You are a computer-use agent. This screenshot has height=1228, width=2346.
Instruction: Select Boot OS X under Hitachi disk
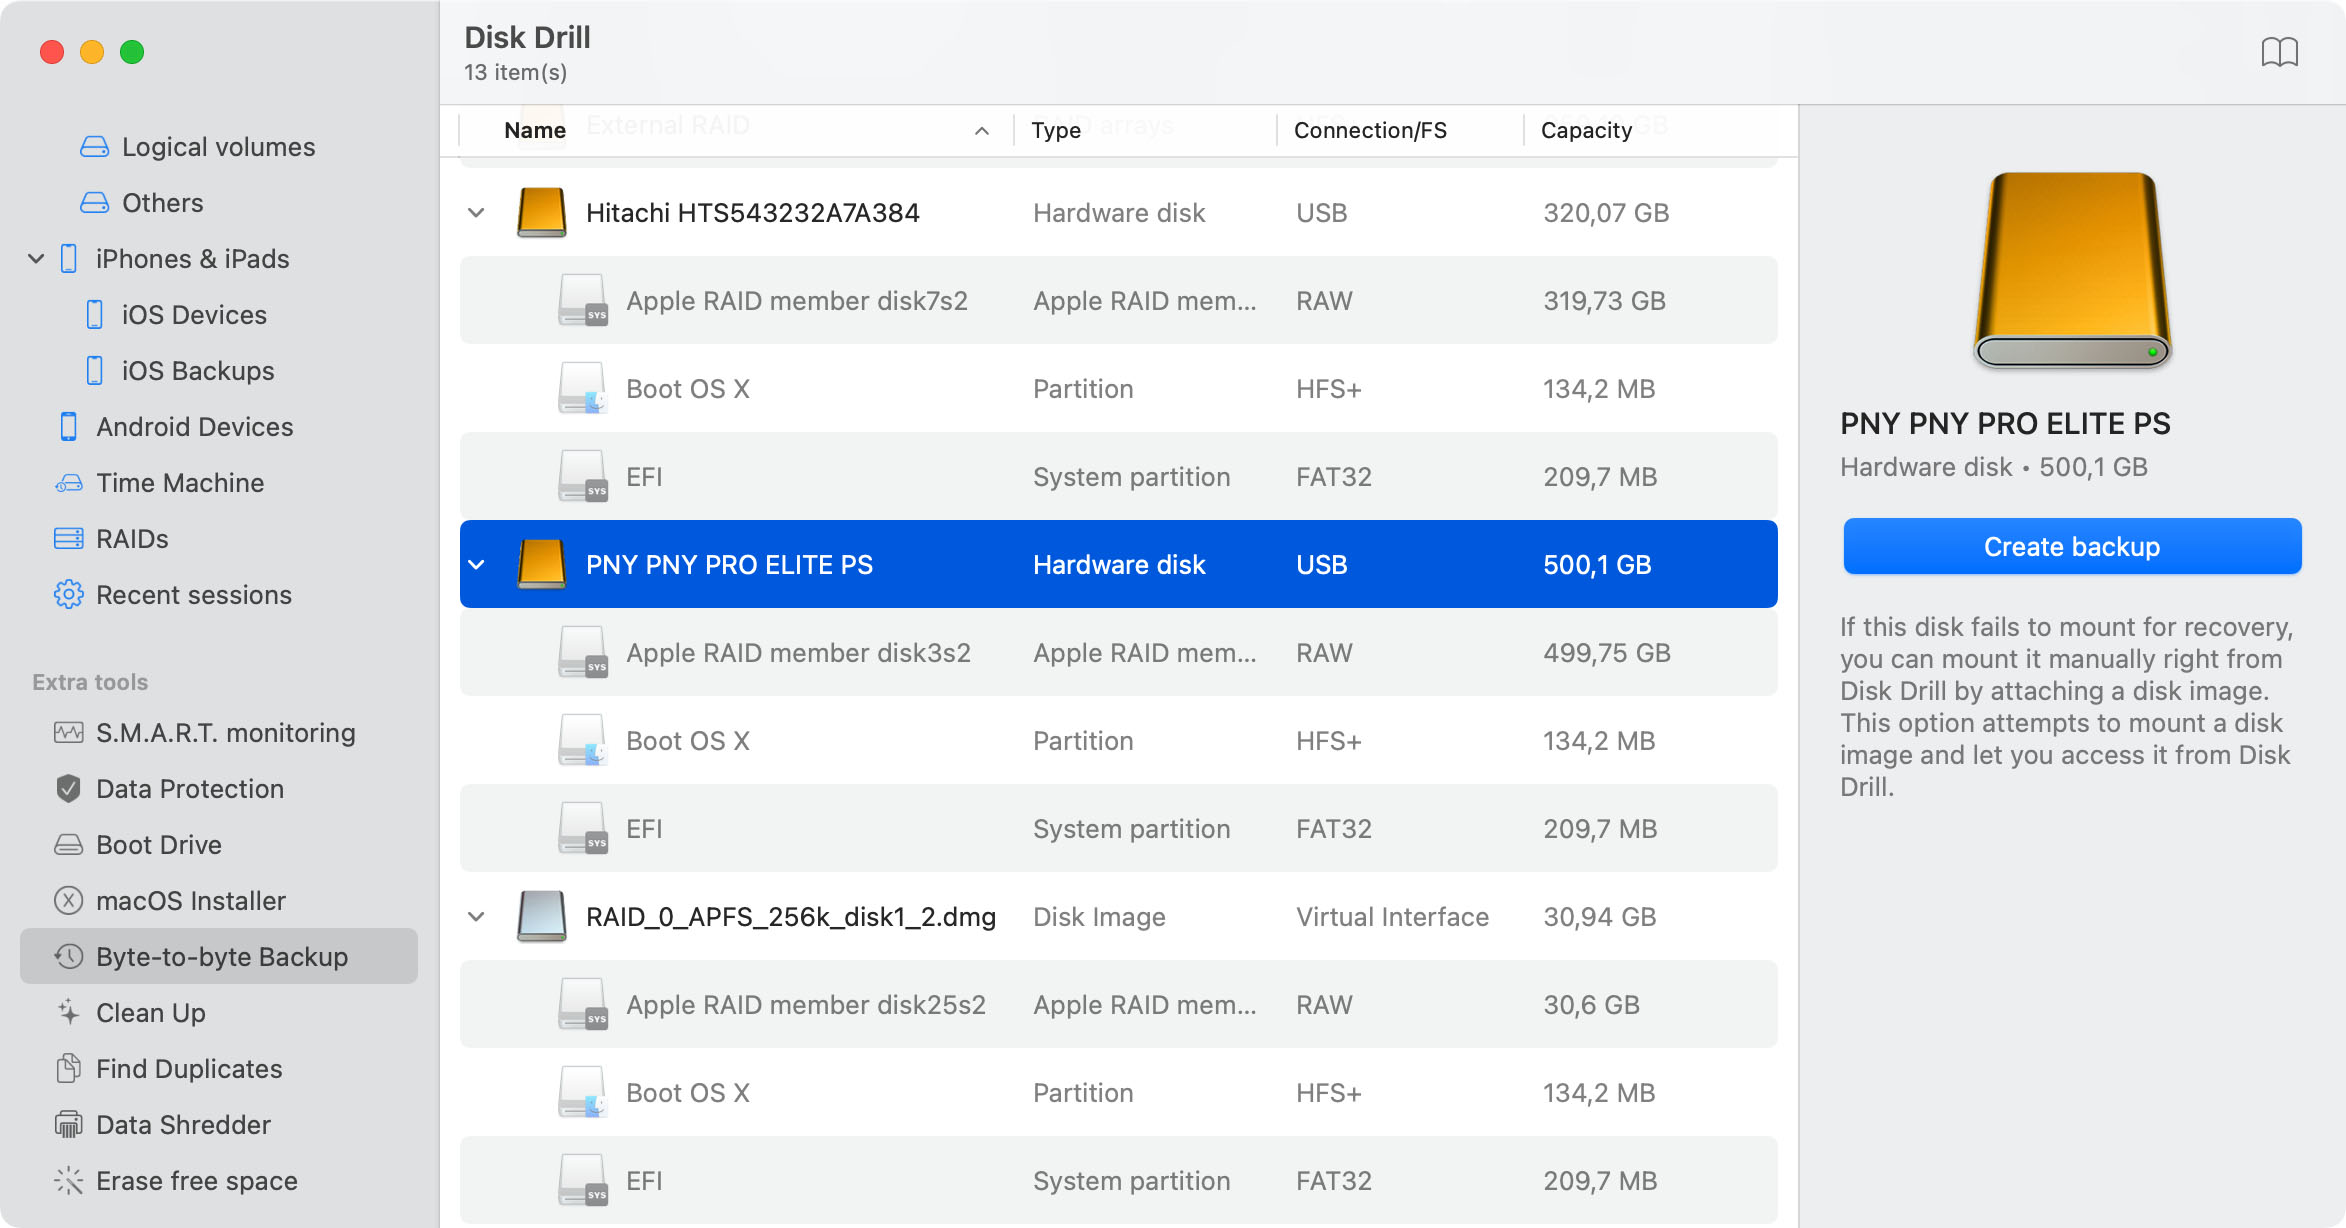click(1118, 389)
